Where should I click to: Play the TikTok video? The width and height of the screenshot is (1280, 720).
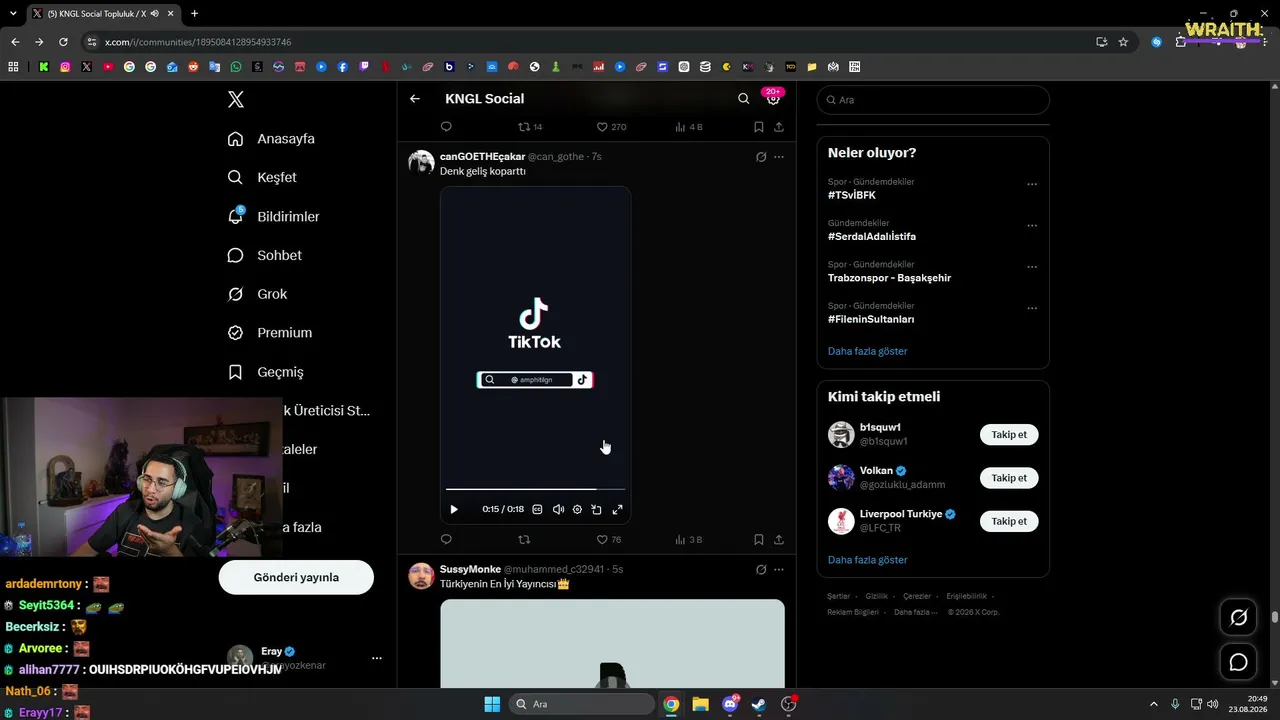(454, 509)
